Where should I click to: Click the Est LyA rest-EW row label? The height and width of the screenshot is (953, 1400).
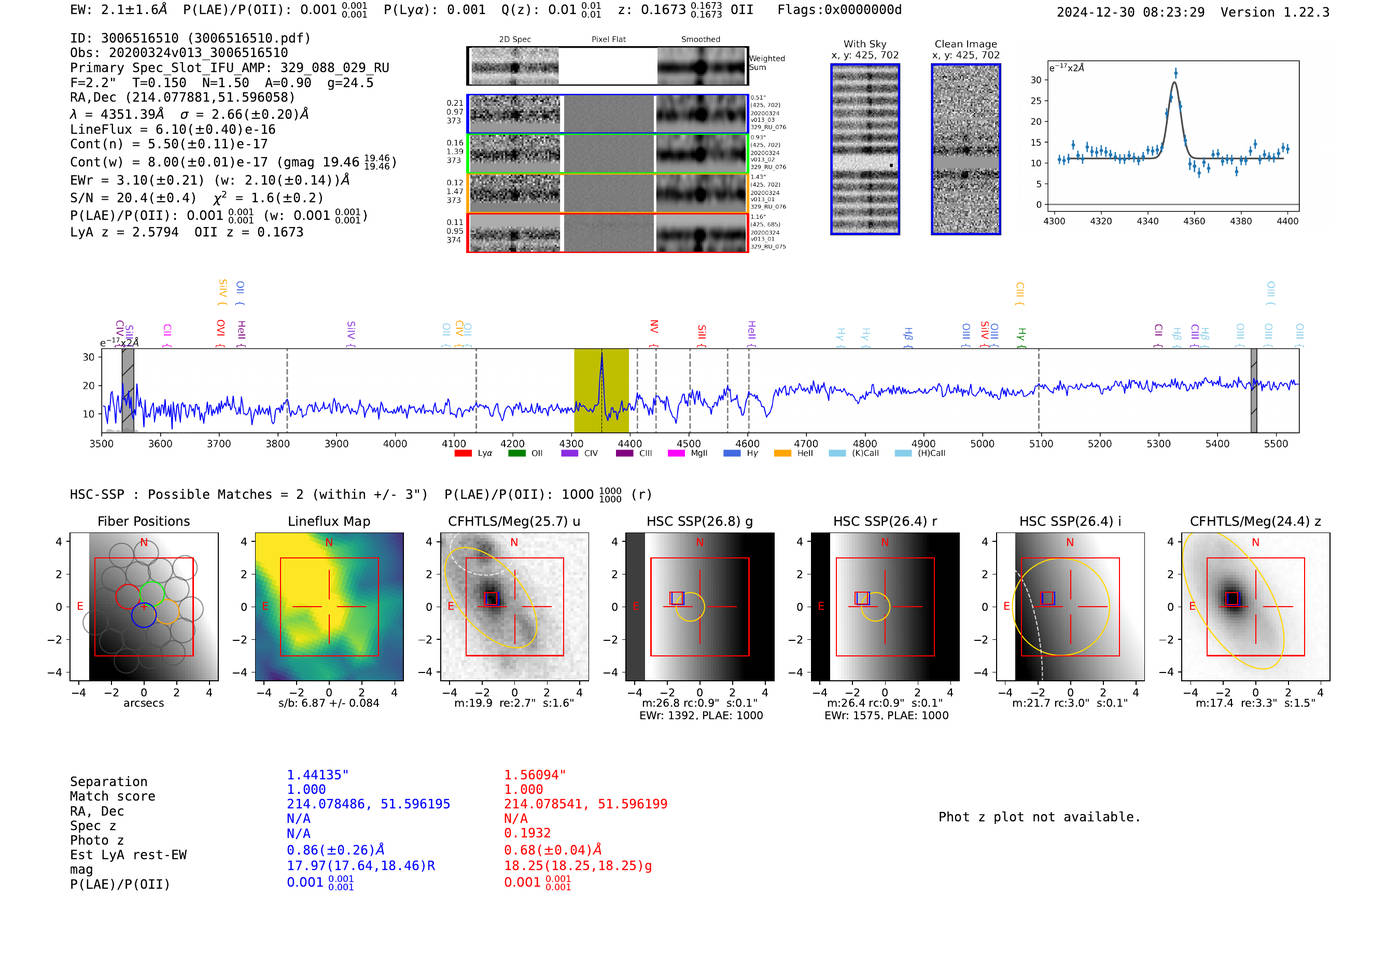pyautogui.click(x=128, y=855)
